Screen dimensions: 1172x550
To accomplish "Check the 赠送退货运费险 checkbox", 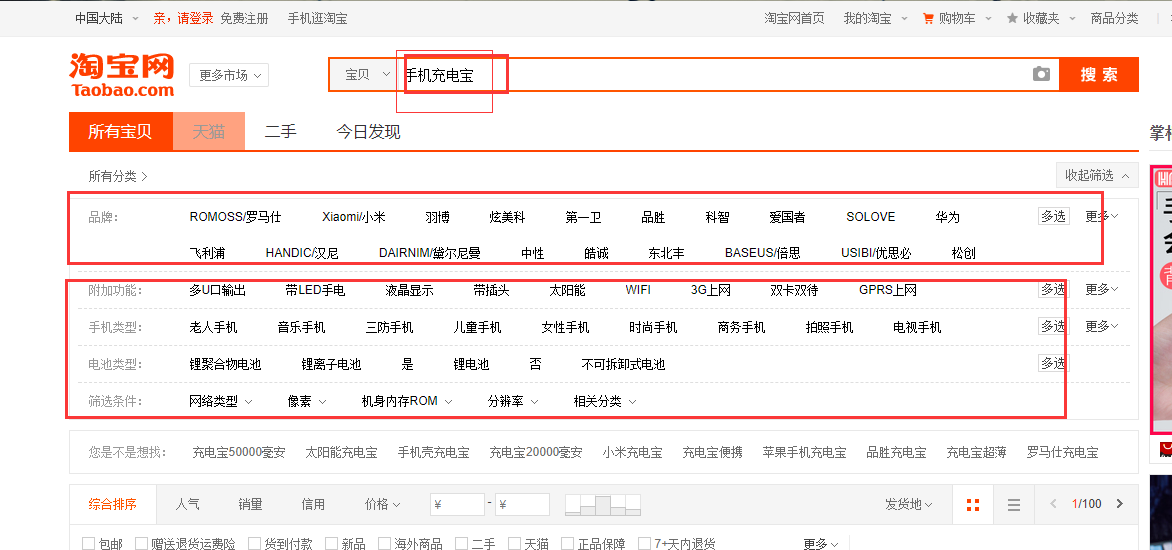I will pyautogui.click(x=140, y=543).
